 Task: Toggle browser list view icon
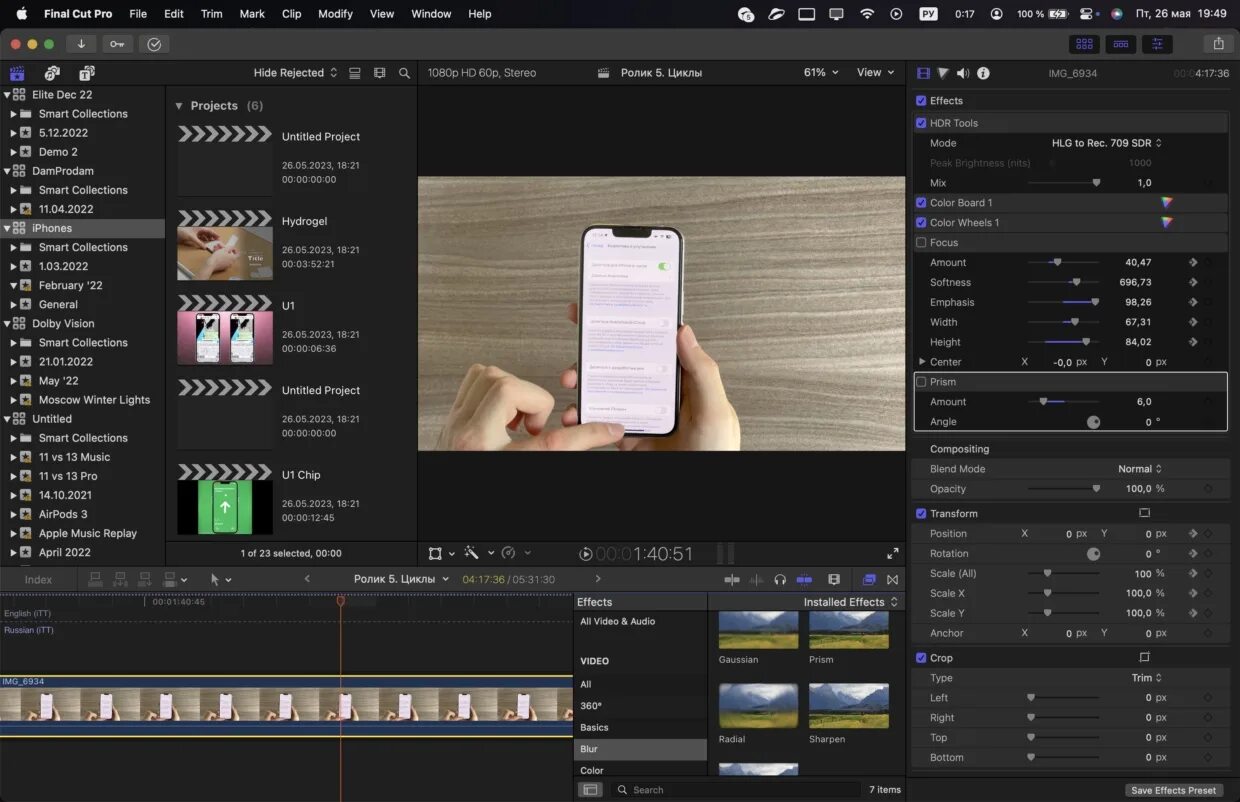(x=355, y=73)
